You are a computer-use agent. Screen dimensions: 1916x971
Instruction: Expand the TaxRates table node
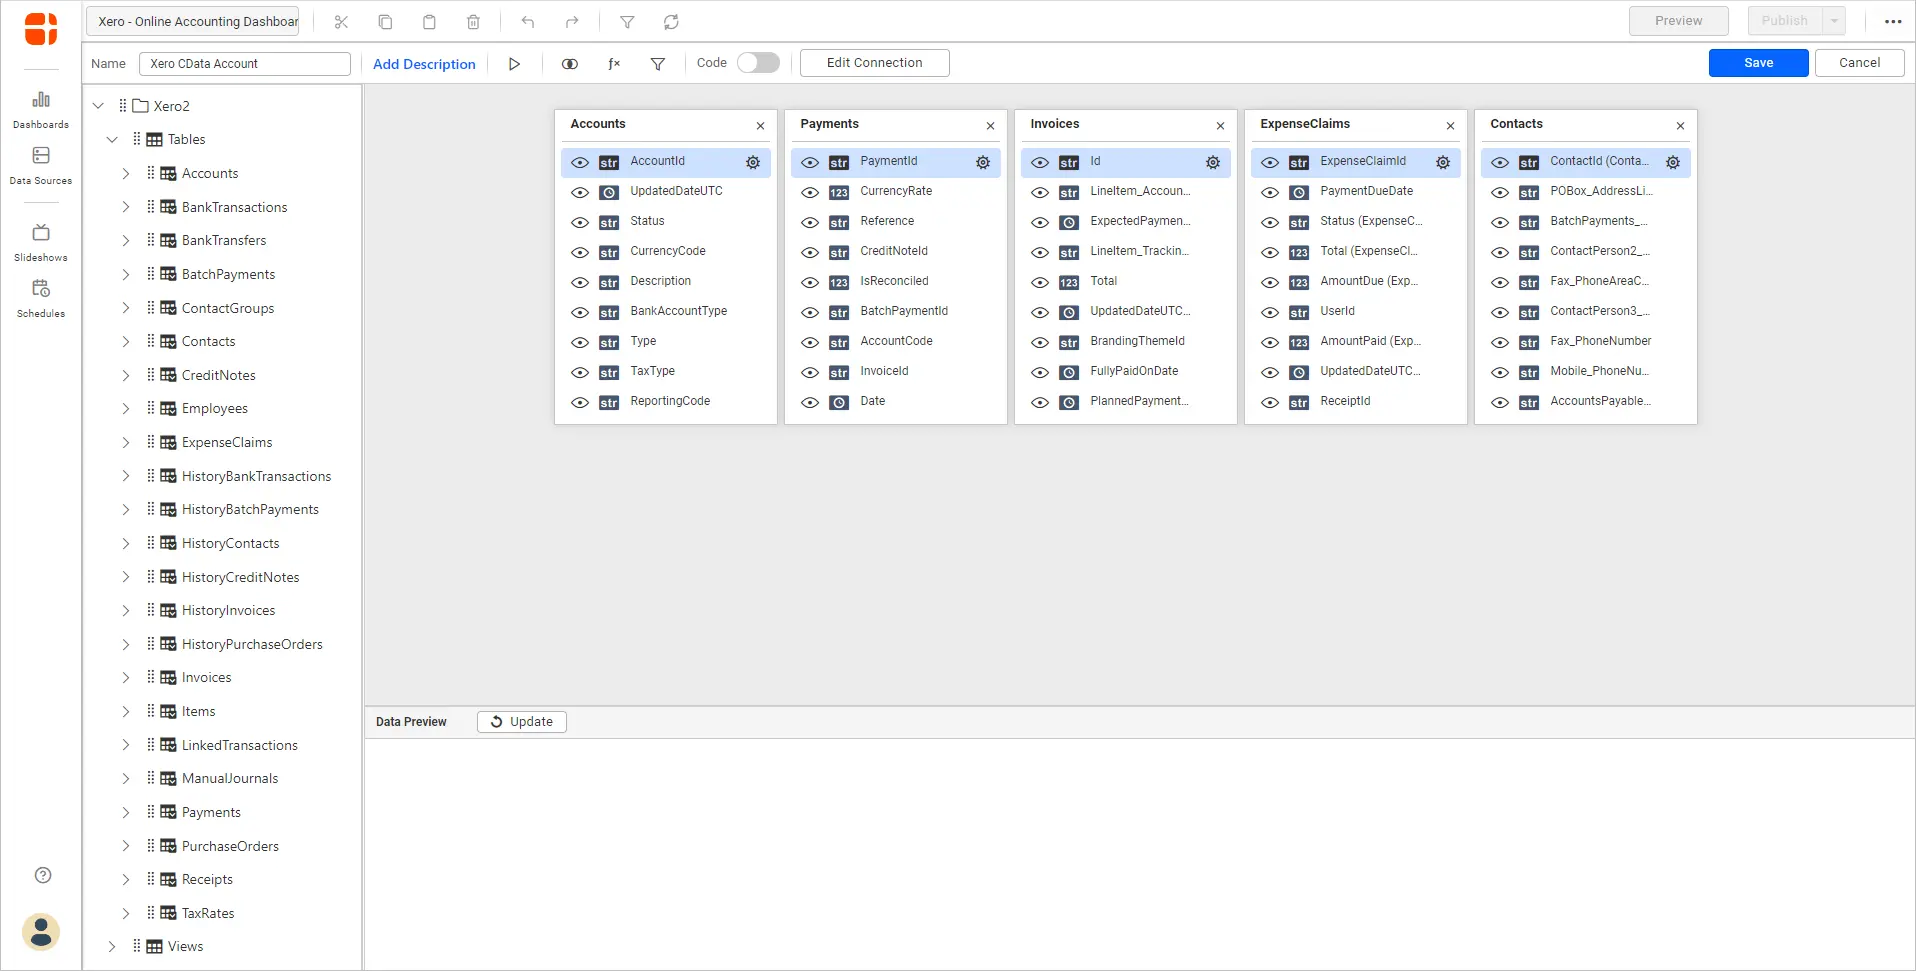pos(126,913)
